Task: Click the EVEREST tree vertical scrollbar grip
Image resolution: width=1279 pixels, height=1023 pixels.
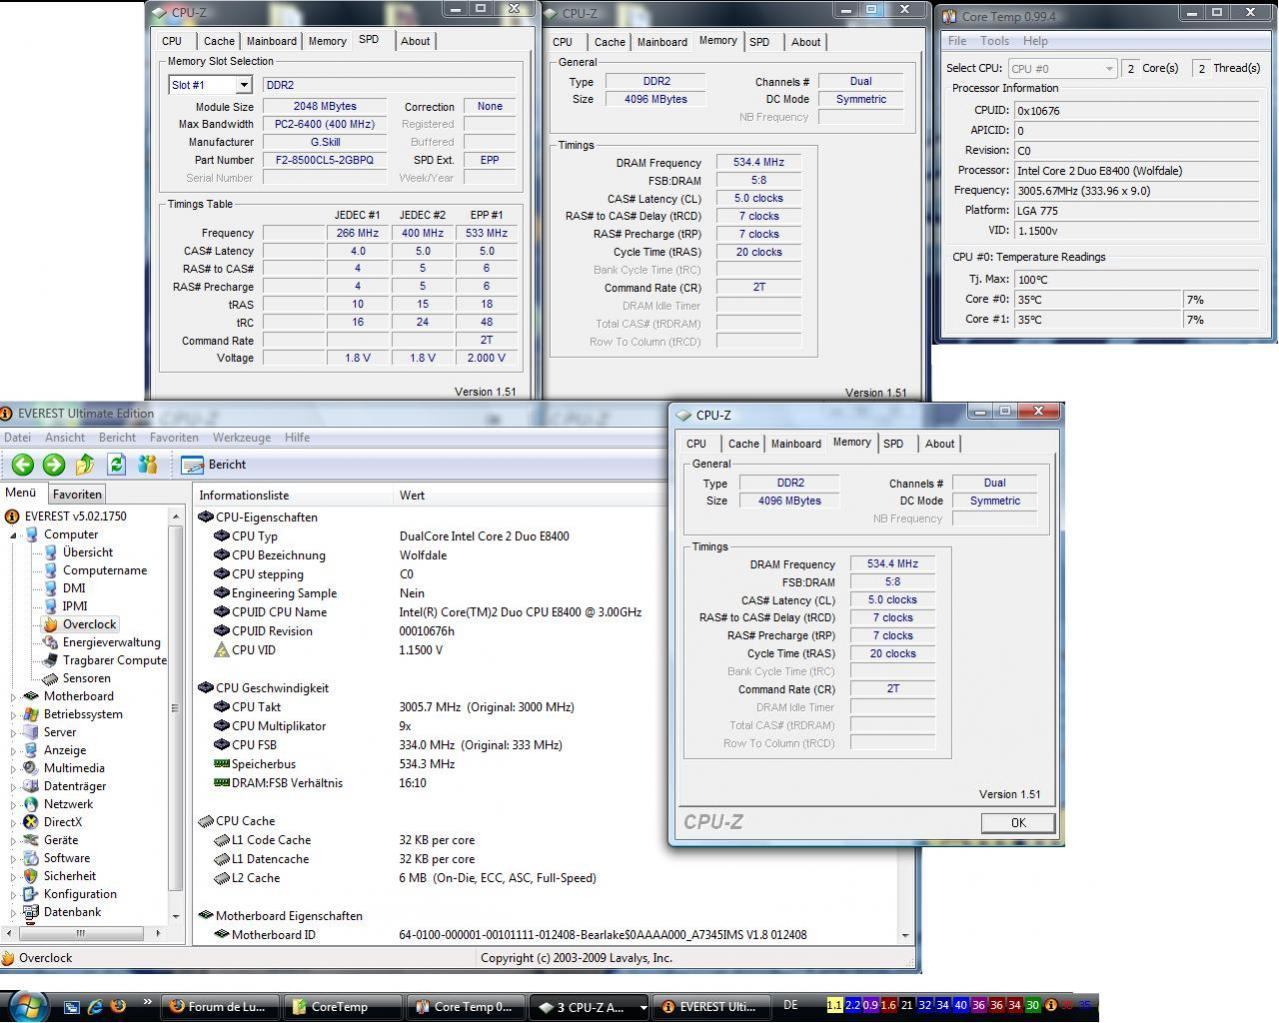Action: click(x=175, y=708)
